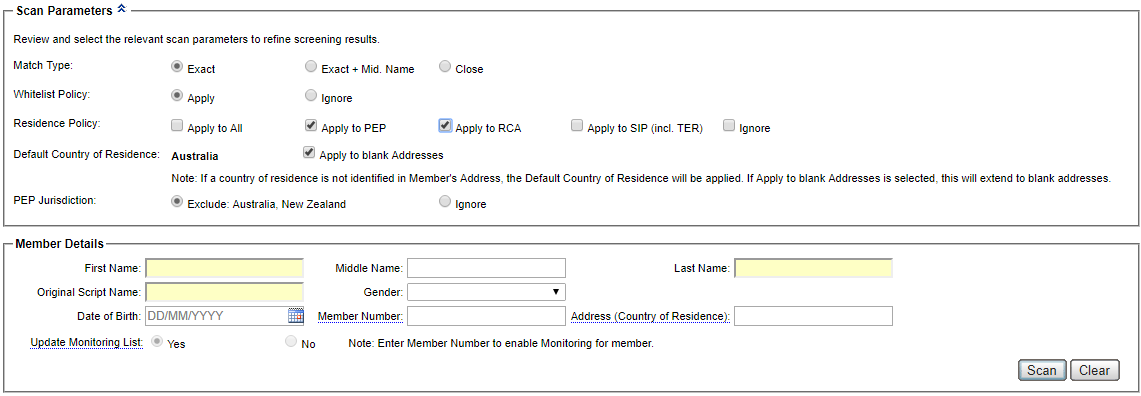Image resolution: width=1141 pixels, height=396 pixels.
Task: Uncheck Apply to blank Addresses
Action: tap(309, 153)
